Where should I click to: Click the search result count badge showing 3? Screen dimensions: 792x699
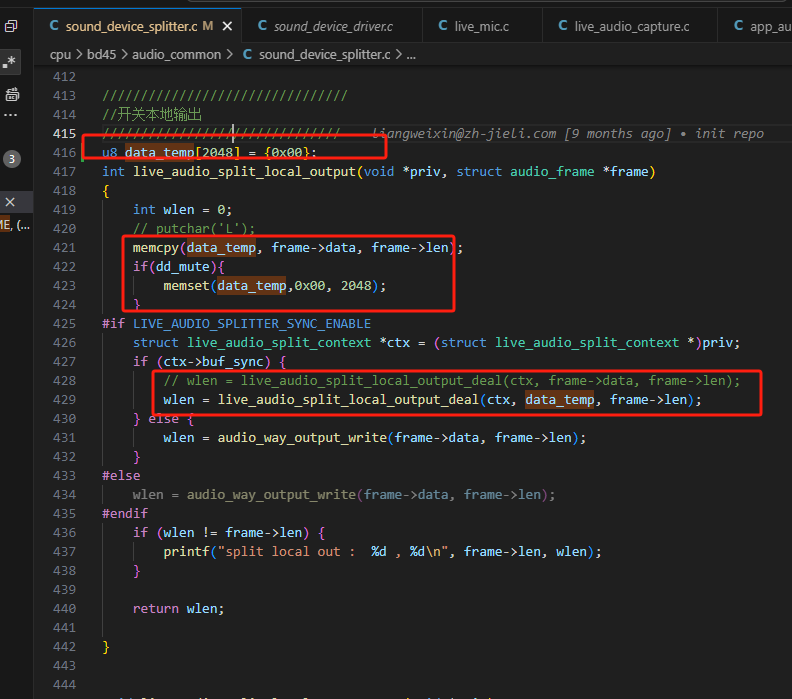click(12, 159)
